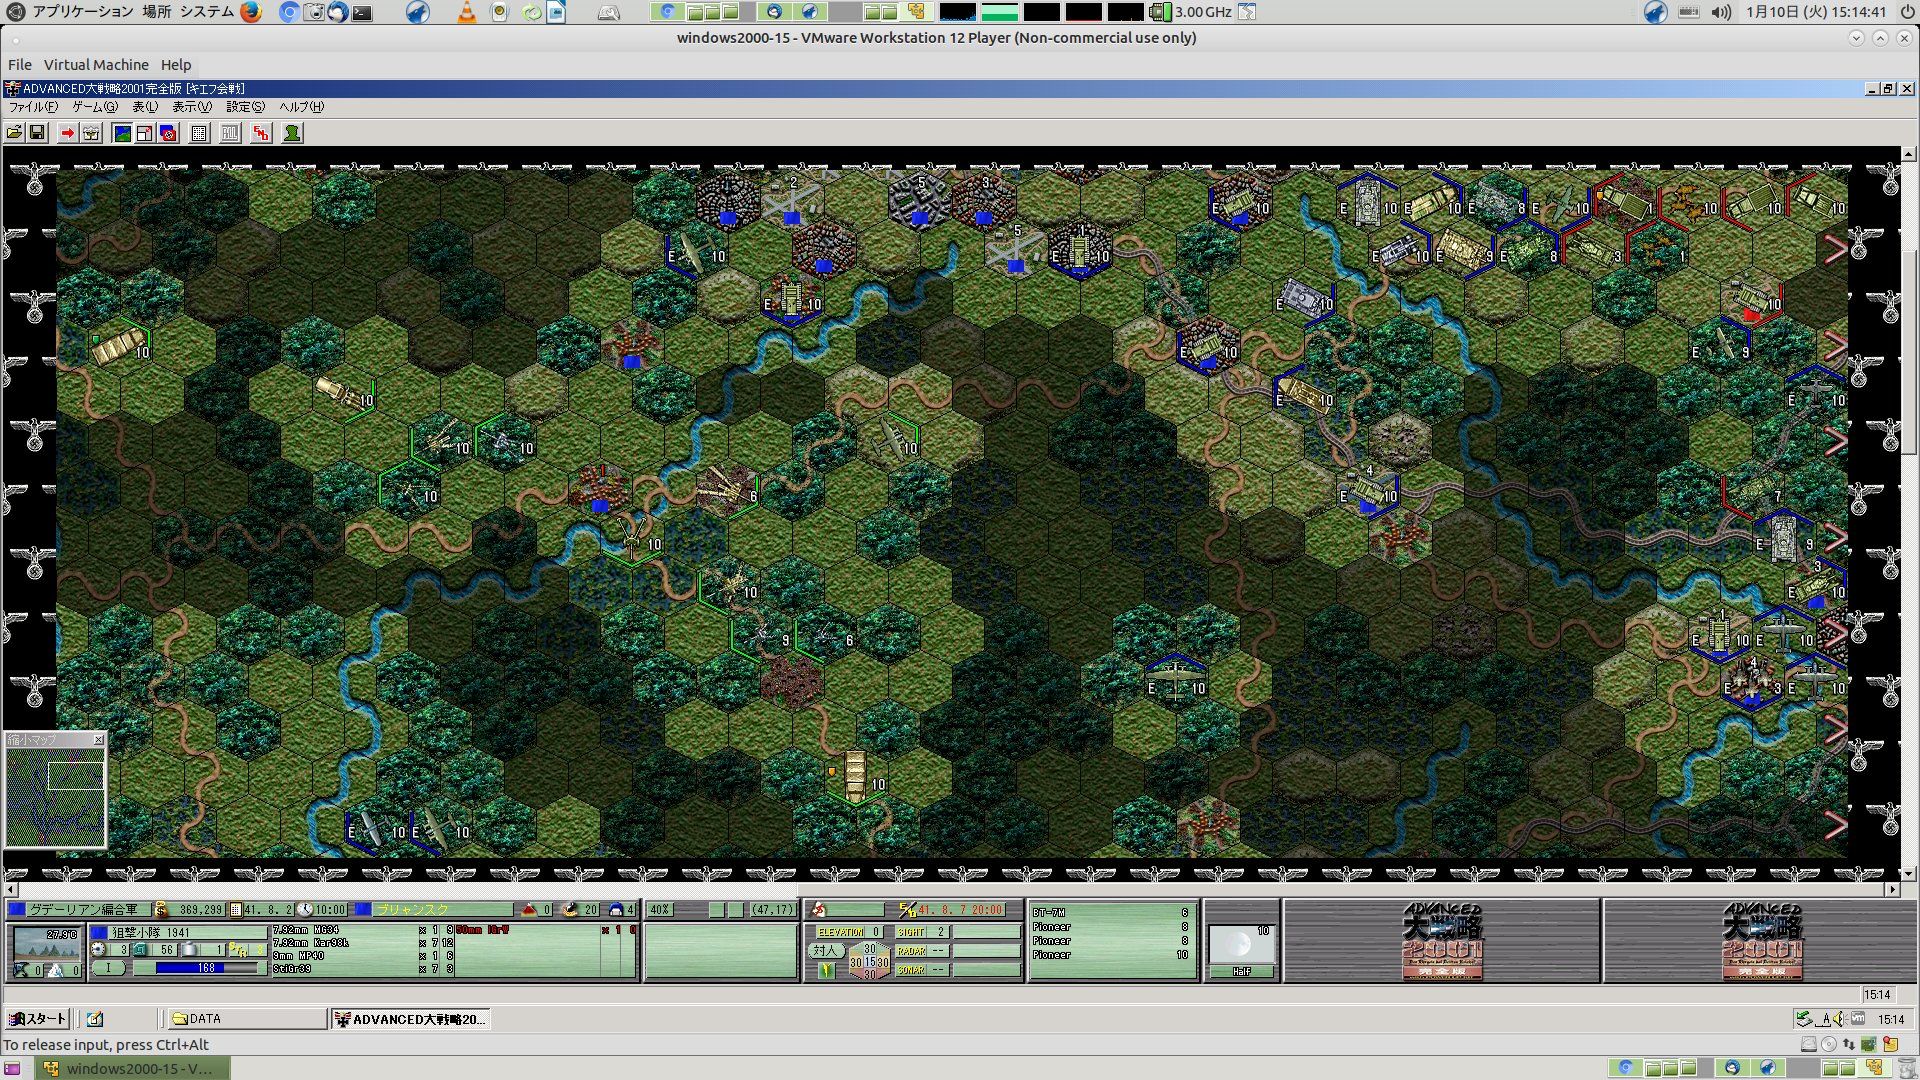Viewport: 1920px width, 1080px height.
Task: Open the VMware Help menu
Action: click(x=176, y=65)
